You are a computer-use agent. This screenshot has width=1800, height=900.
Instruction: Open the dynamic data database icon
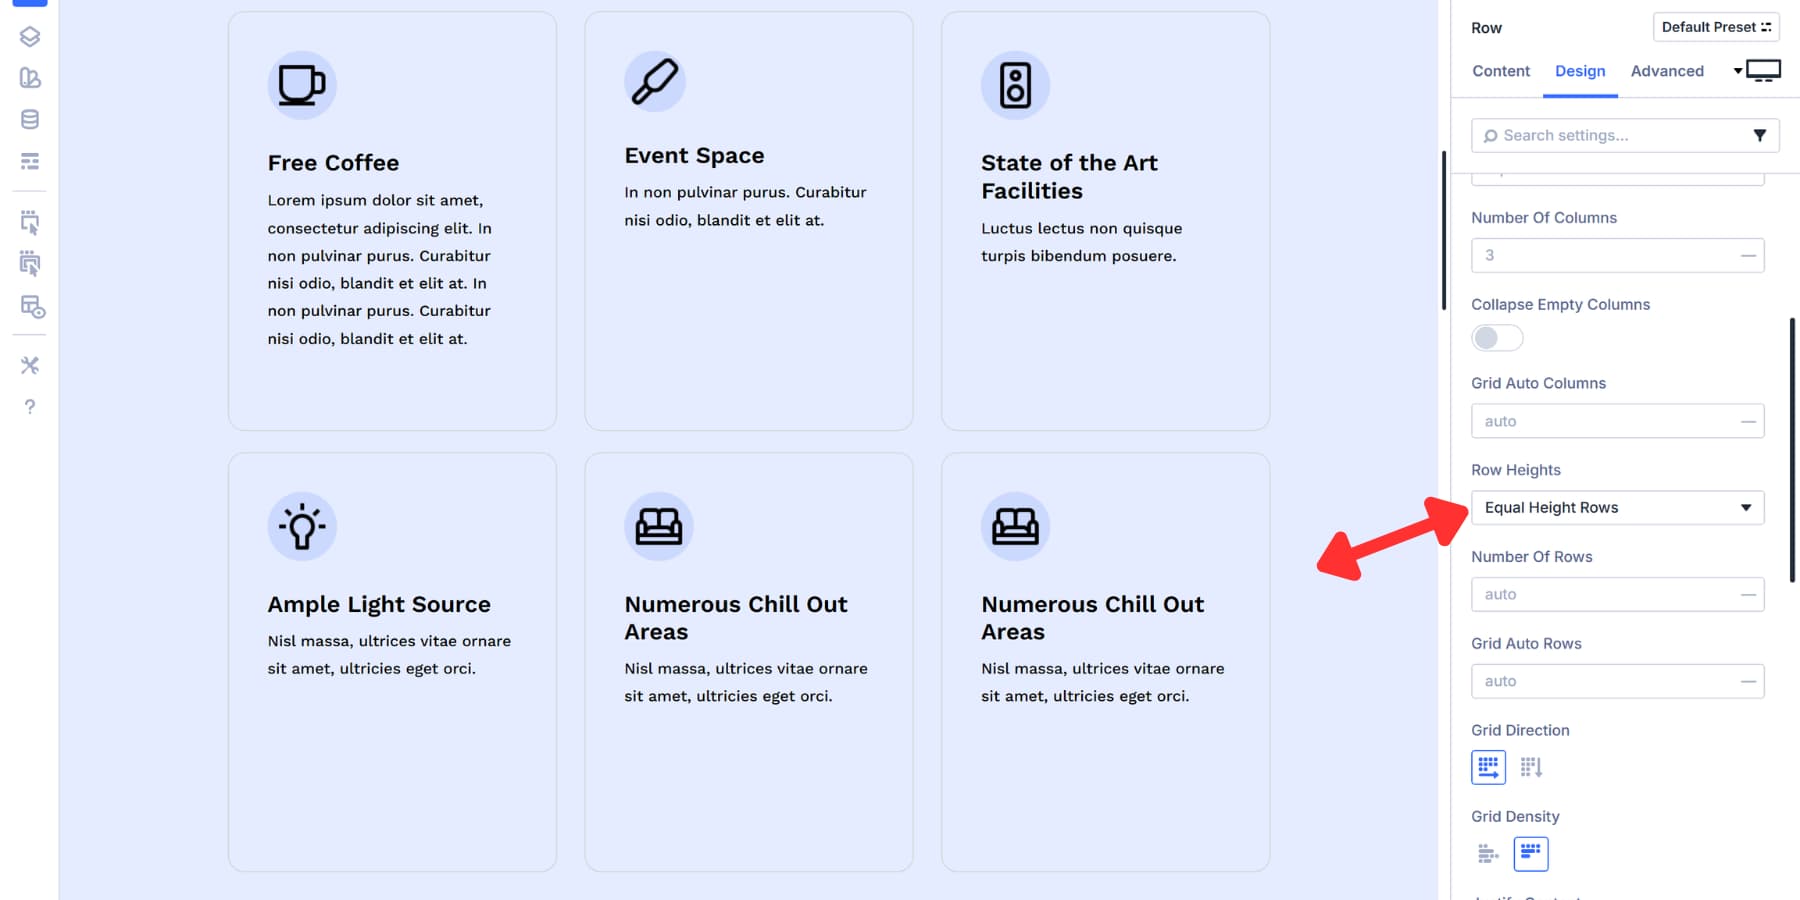[x=29, y=118]
